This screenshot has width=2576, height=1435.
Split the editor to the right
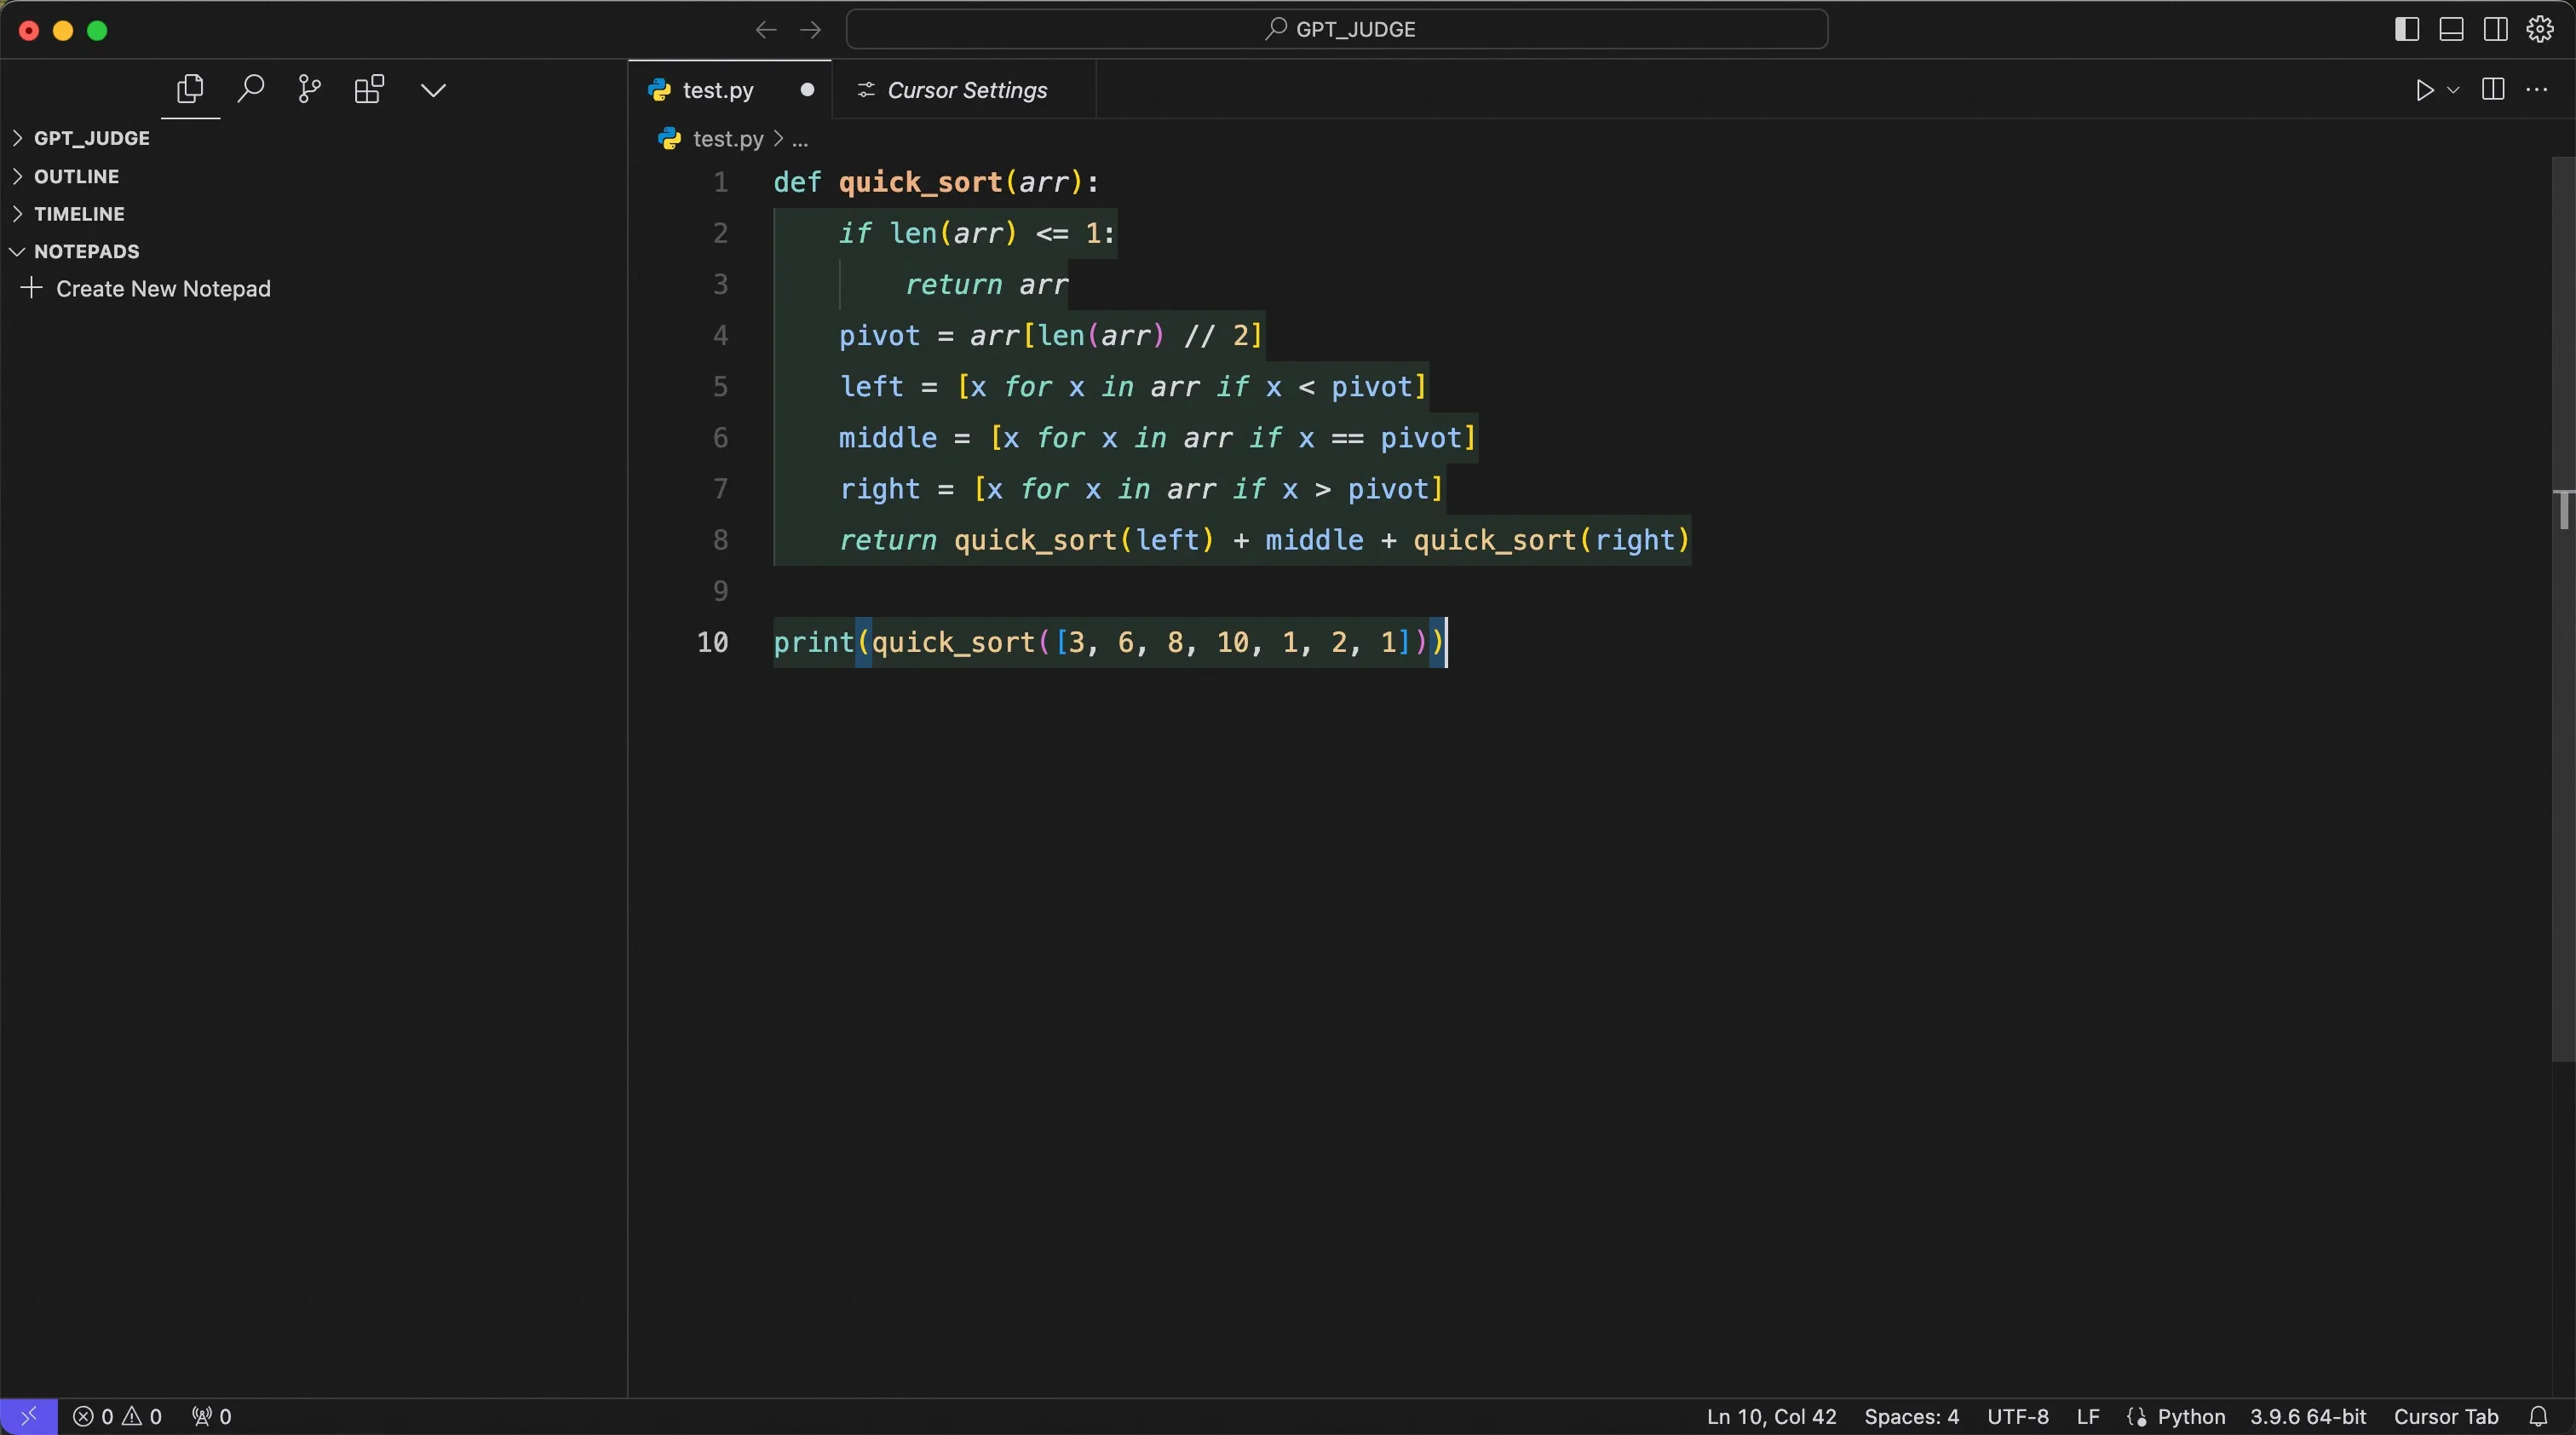2493,90
